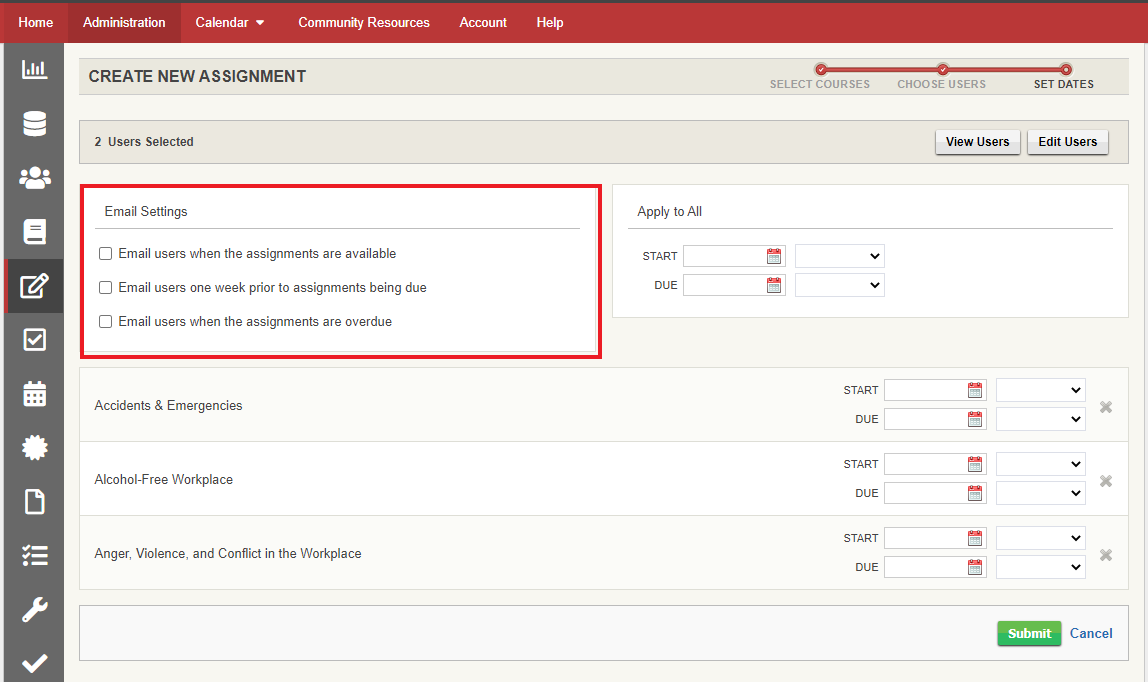Enable emailing users when assignments are overdue
Screen dimensions: 1148x682
click(105, 321)
